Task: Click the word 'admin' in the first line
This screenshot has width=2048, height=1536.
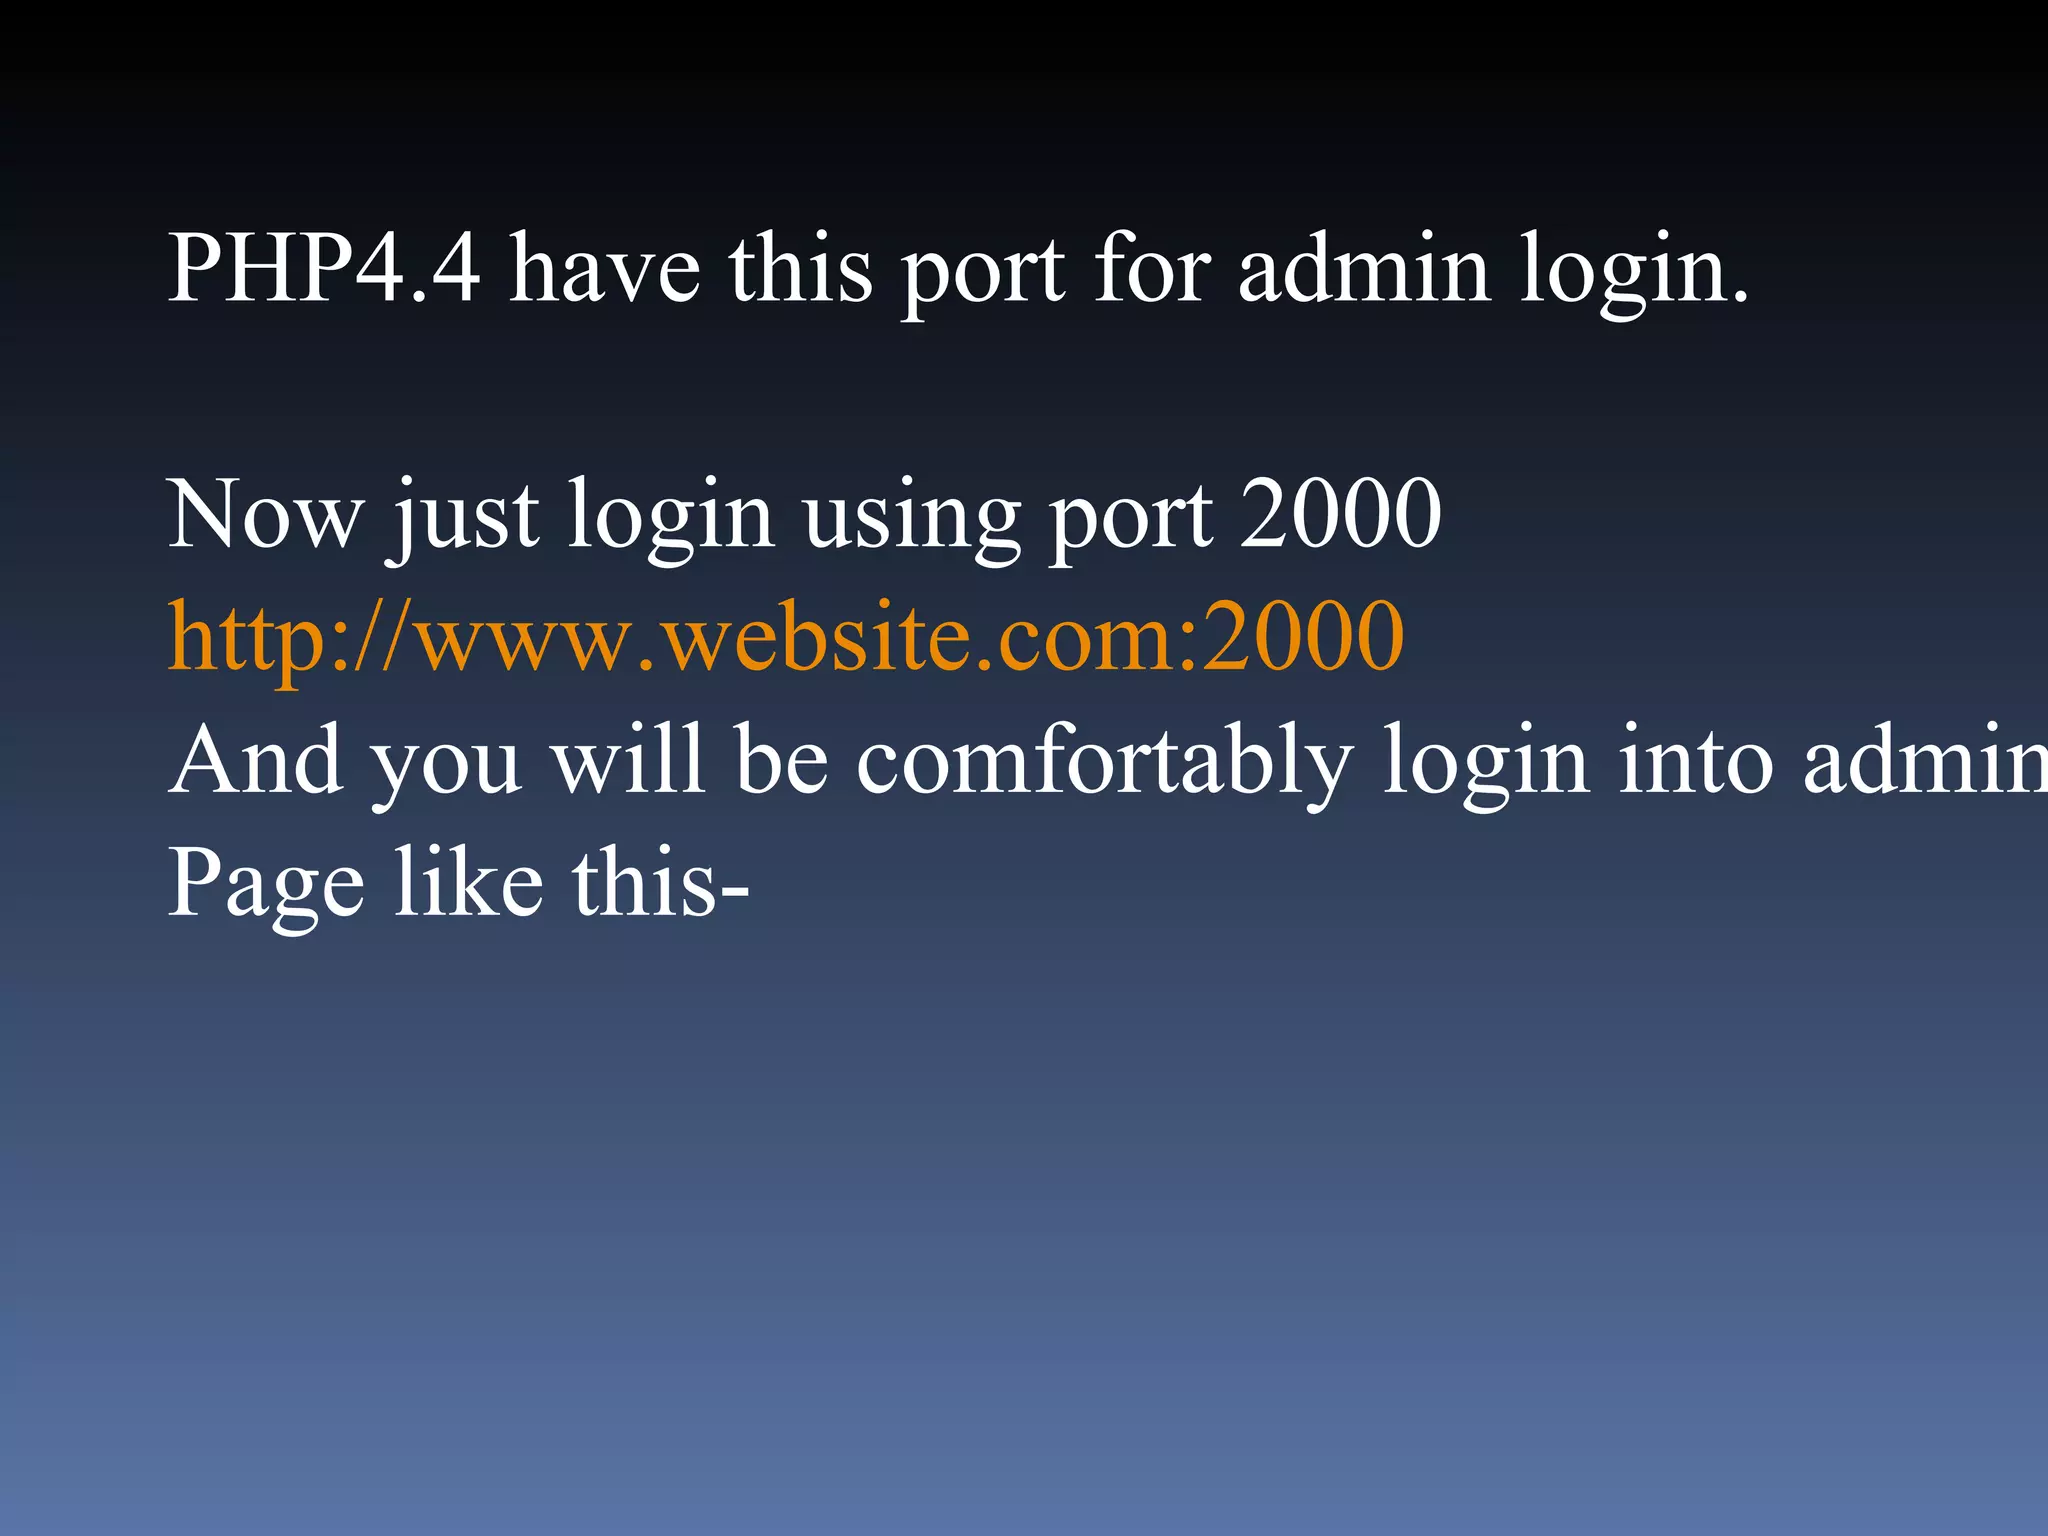Action: (1364, 266)
